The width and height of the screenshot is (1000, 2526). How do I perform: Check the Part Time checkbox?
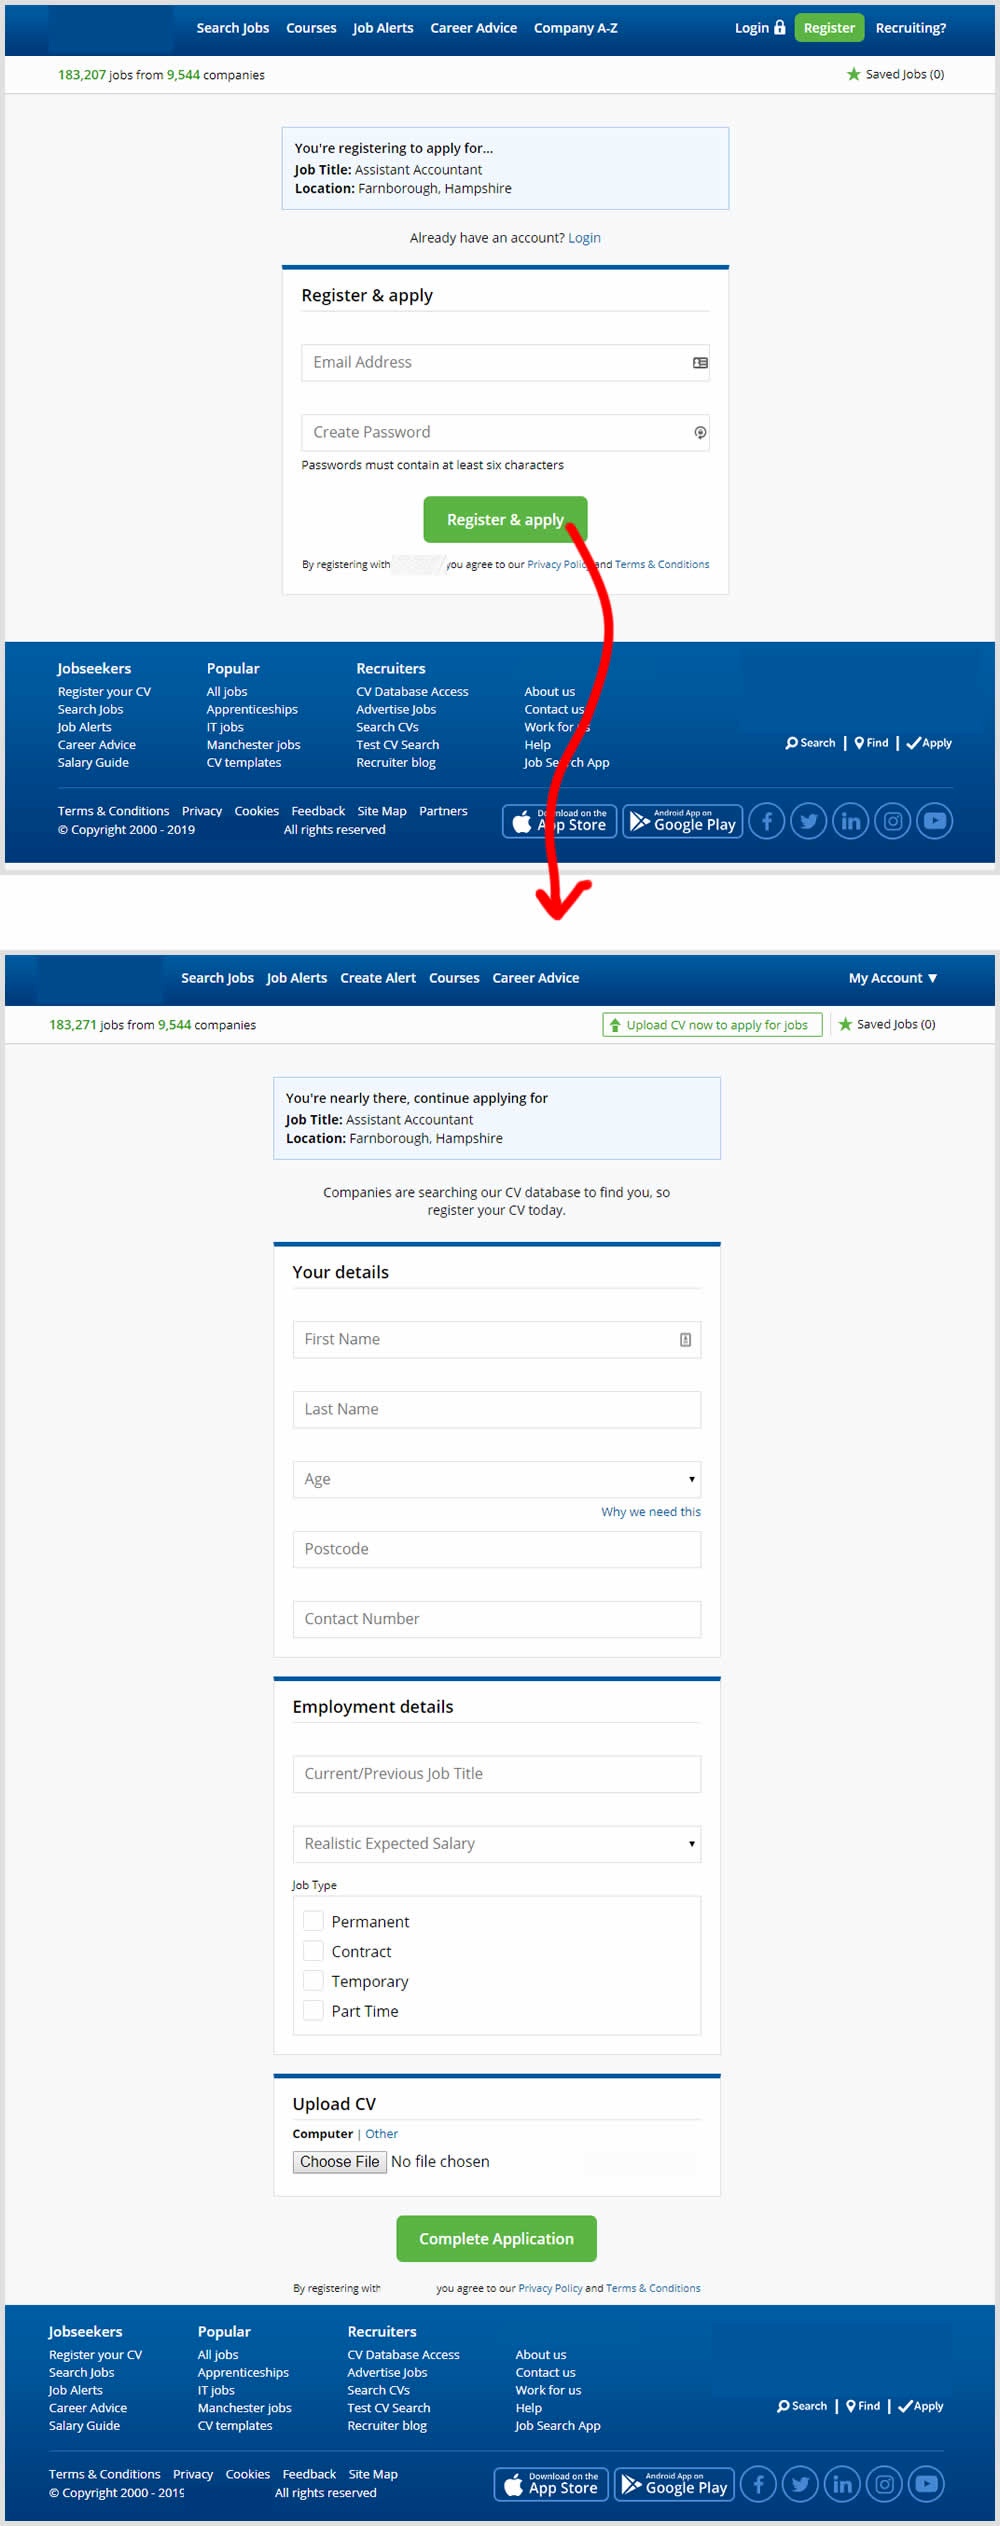click(x=313, y=2011)
